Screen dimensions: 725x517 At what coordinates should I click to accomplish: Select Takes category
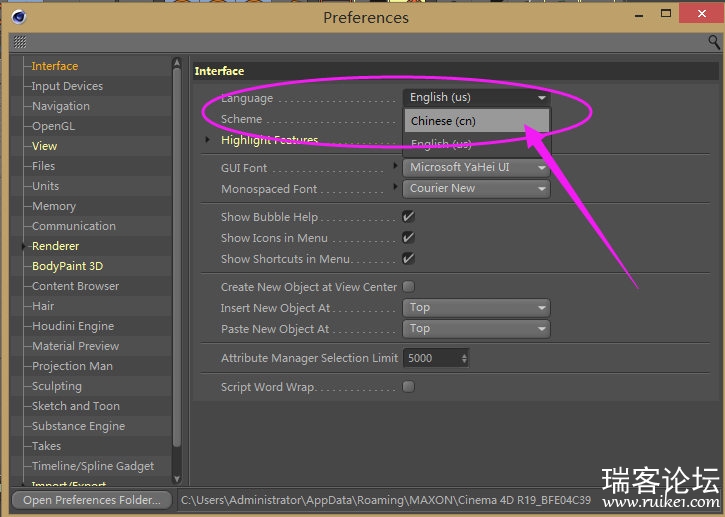coord(46,446)
